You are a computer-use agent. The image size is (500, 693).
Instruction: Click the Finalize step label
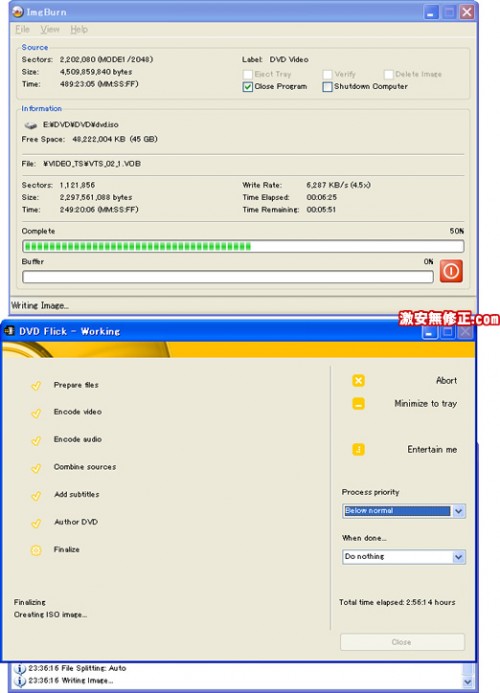point(67,549)
